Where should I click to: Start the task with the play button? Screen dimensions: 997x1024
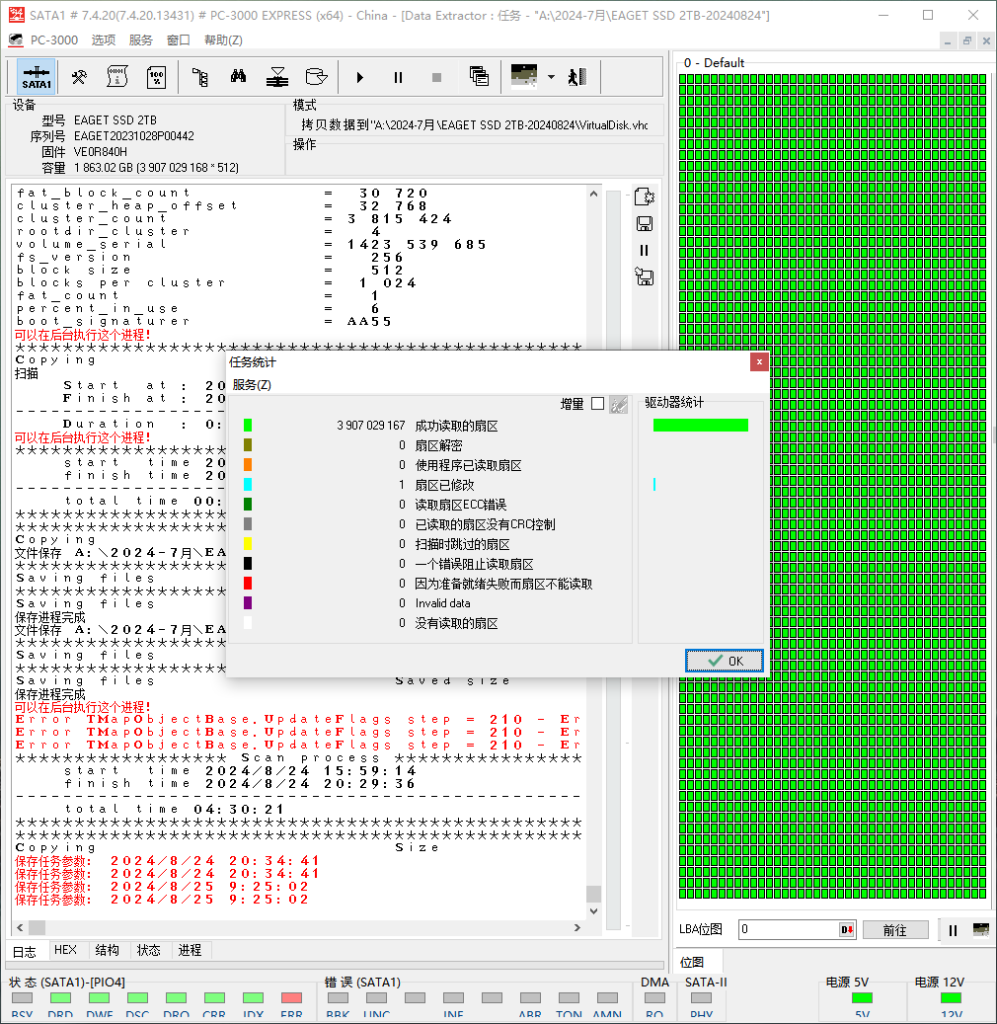360,78
